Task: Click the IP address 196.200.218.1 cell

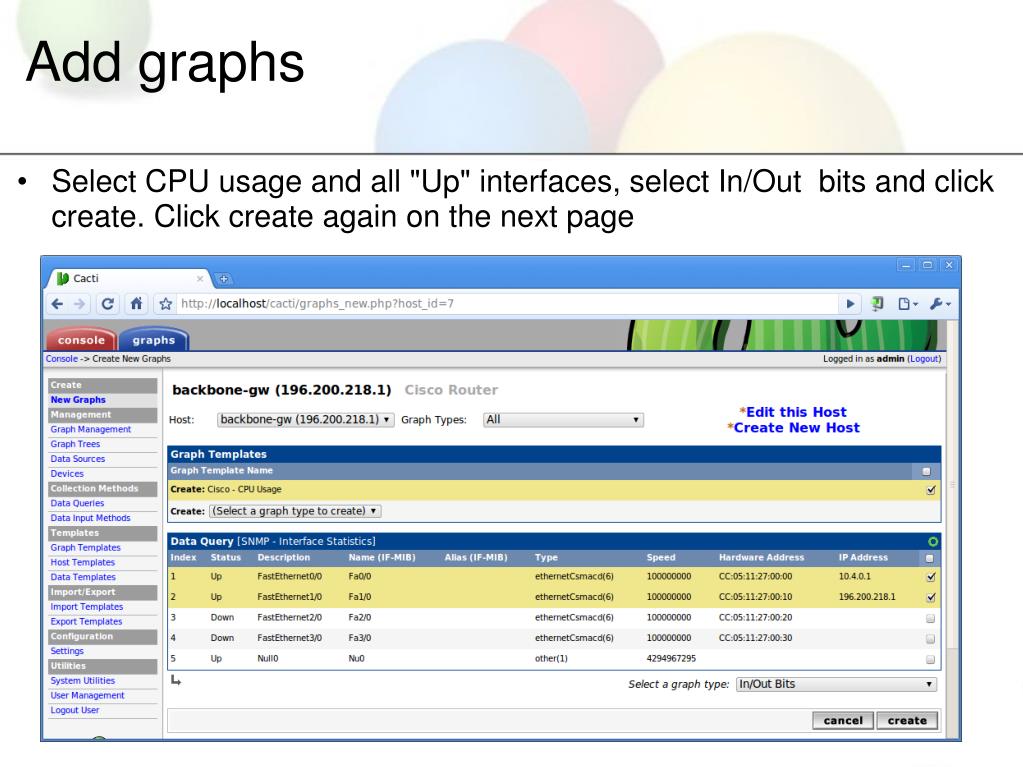Action: click(x=867, y=597)
